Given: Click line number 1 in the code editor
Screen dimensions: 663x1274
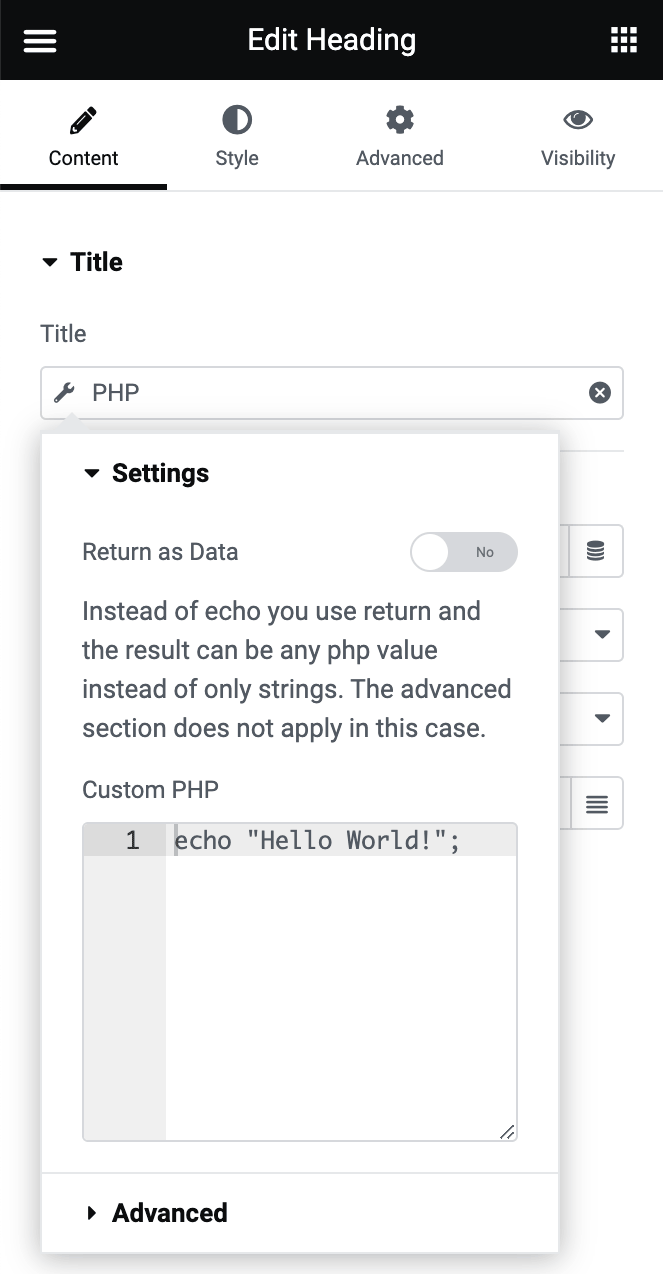Looking at the screenshot, I should point(132,840).
